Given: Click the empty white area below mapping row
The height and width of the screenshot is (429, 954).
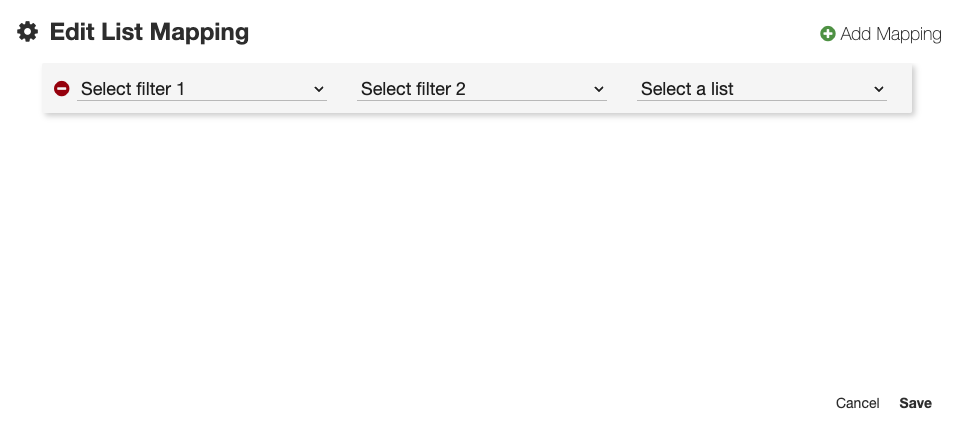Looking at the screenshot, I should pyautogui.click(x=477, y=250).
